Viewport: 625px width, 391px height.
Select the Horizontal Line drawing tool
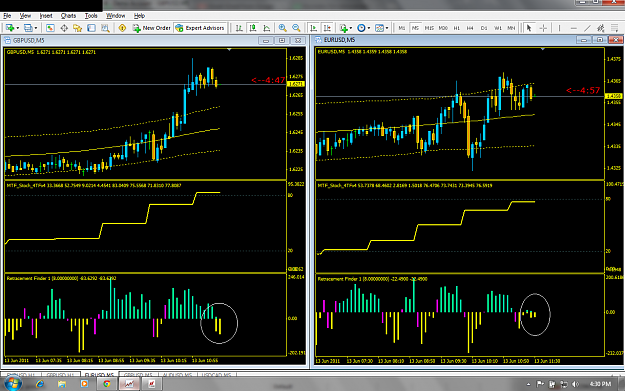574,28
